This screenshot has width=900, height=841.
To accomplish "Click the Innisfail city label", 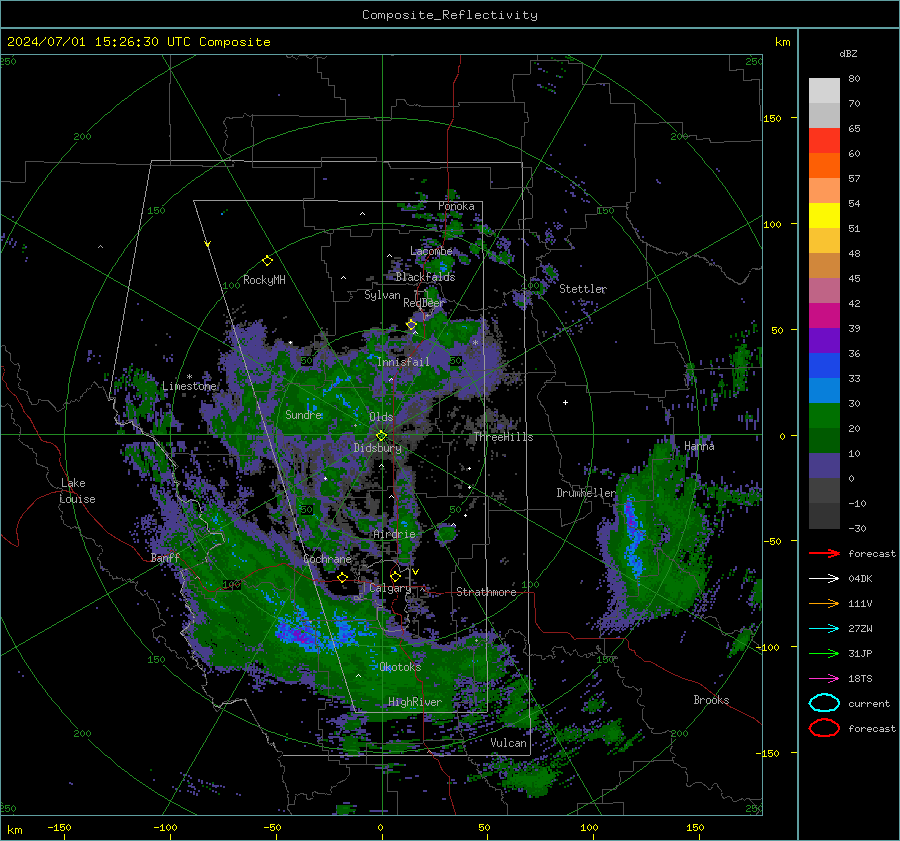I will point(403,362).
